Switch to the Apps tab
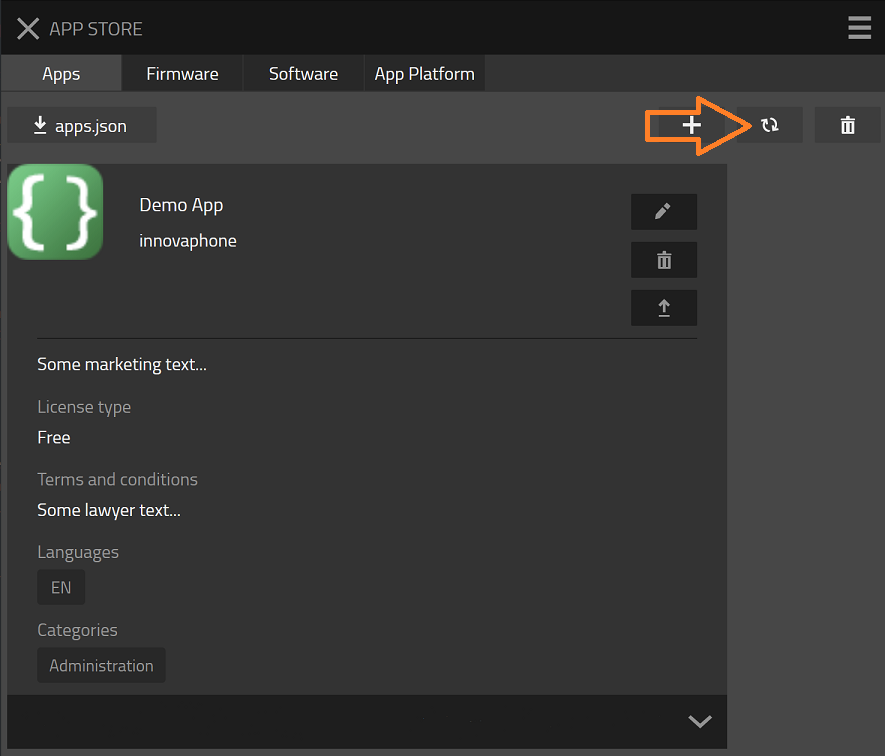 [x=61, y=74]
